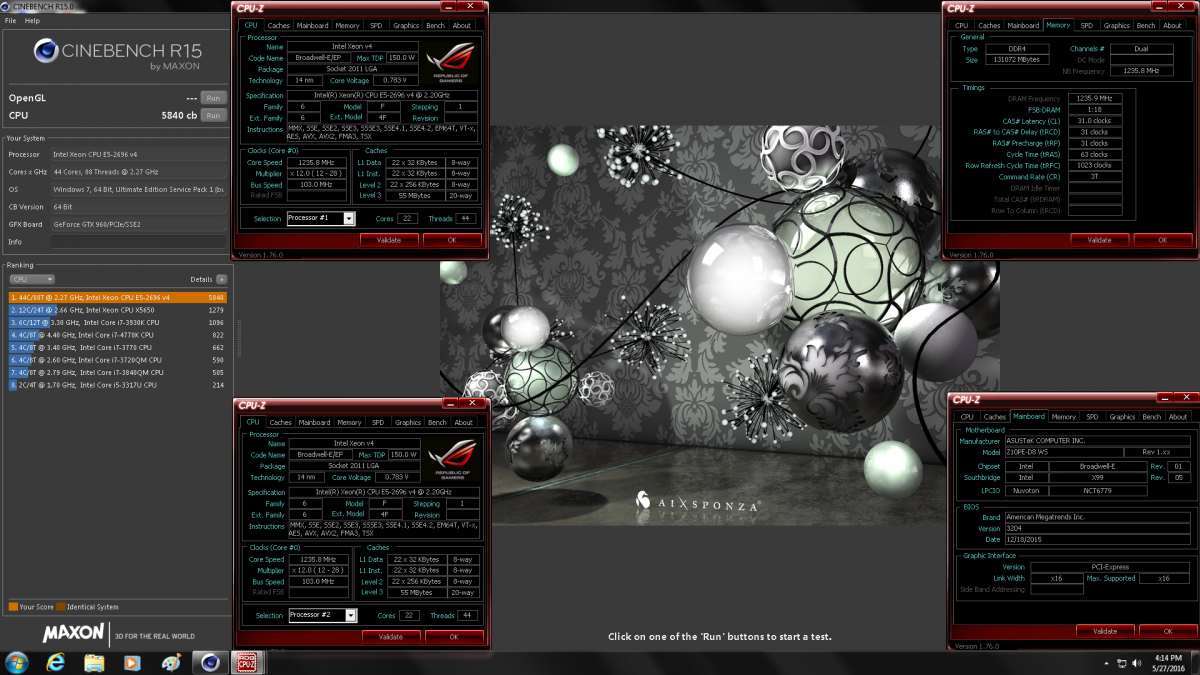Open the Help menu in Cinebench
1200x675 pixels.
click(x=33, y=20)
